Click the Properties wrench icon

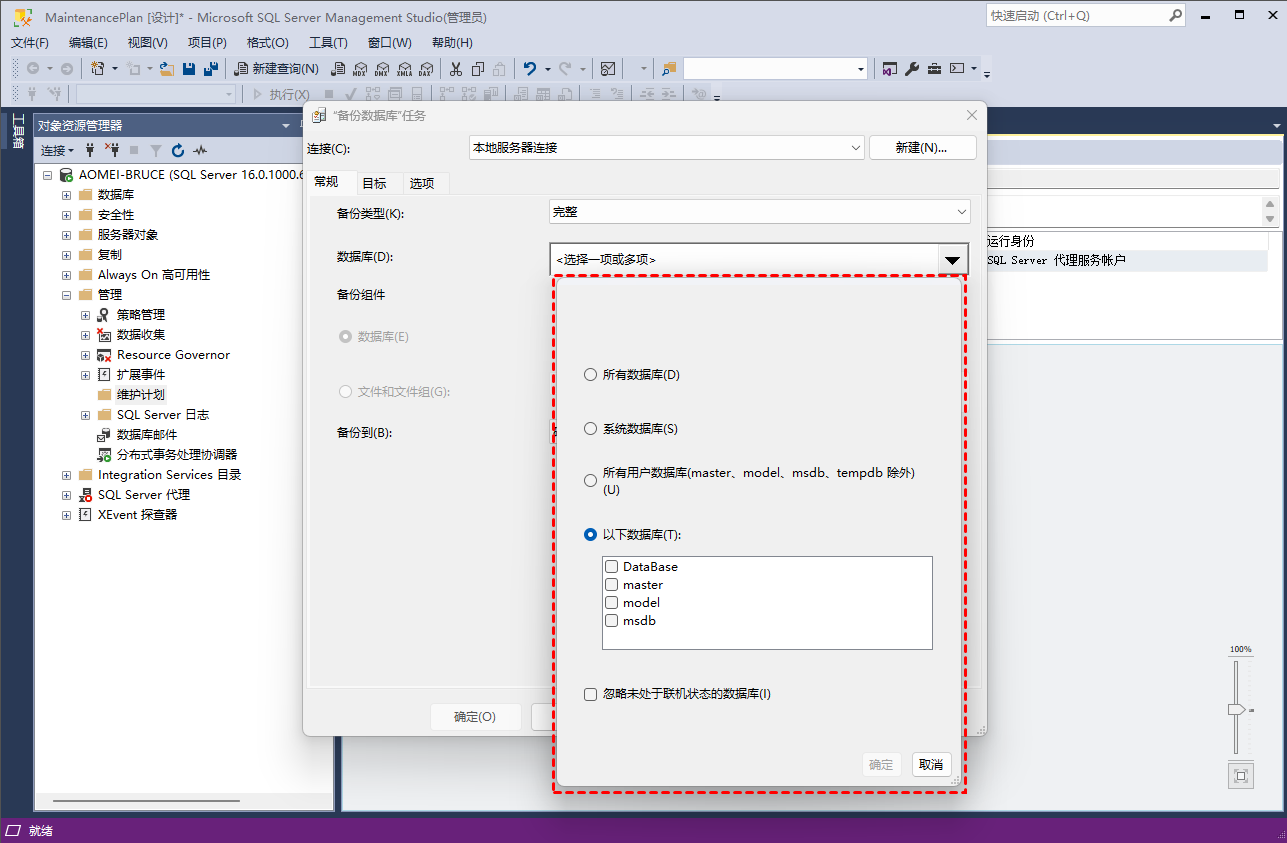pyautogui.click(x=912, y=69)
